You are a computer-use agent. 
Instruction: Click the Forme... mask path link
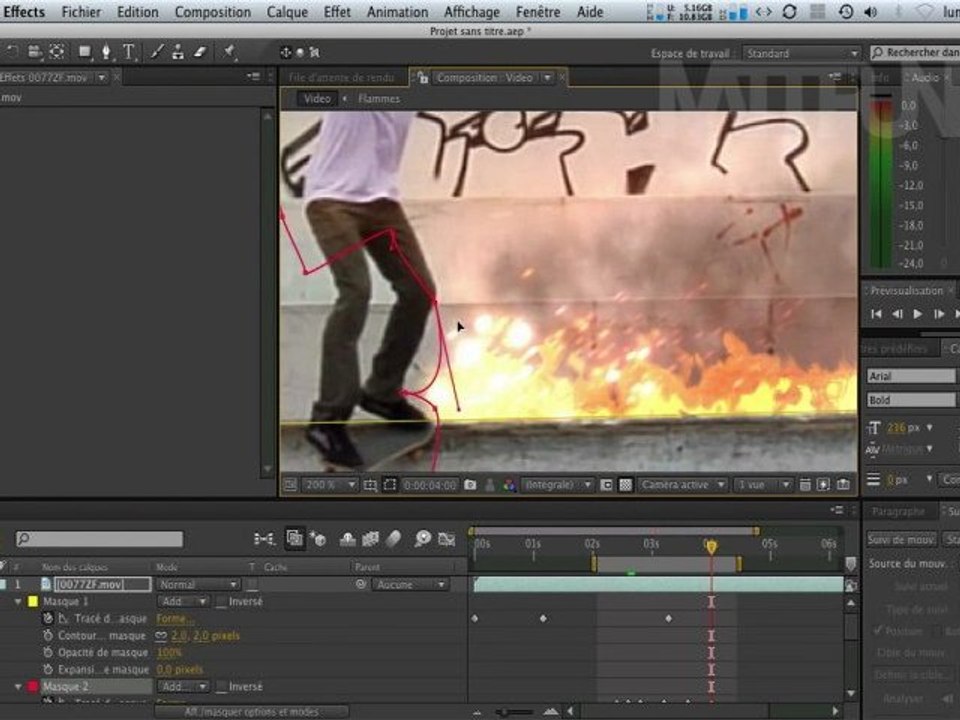pos(174,619)
